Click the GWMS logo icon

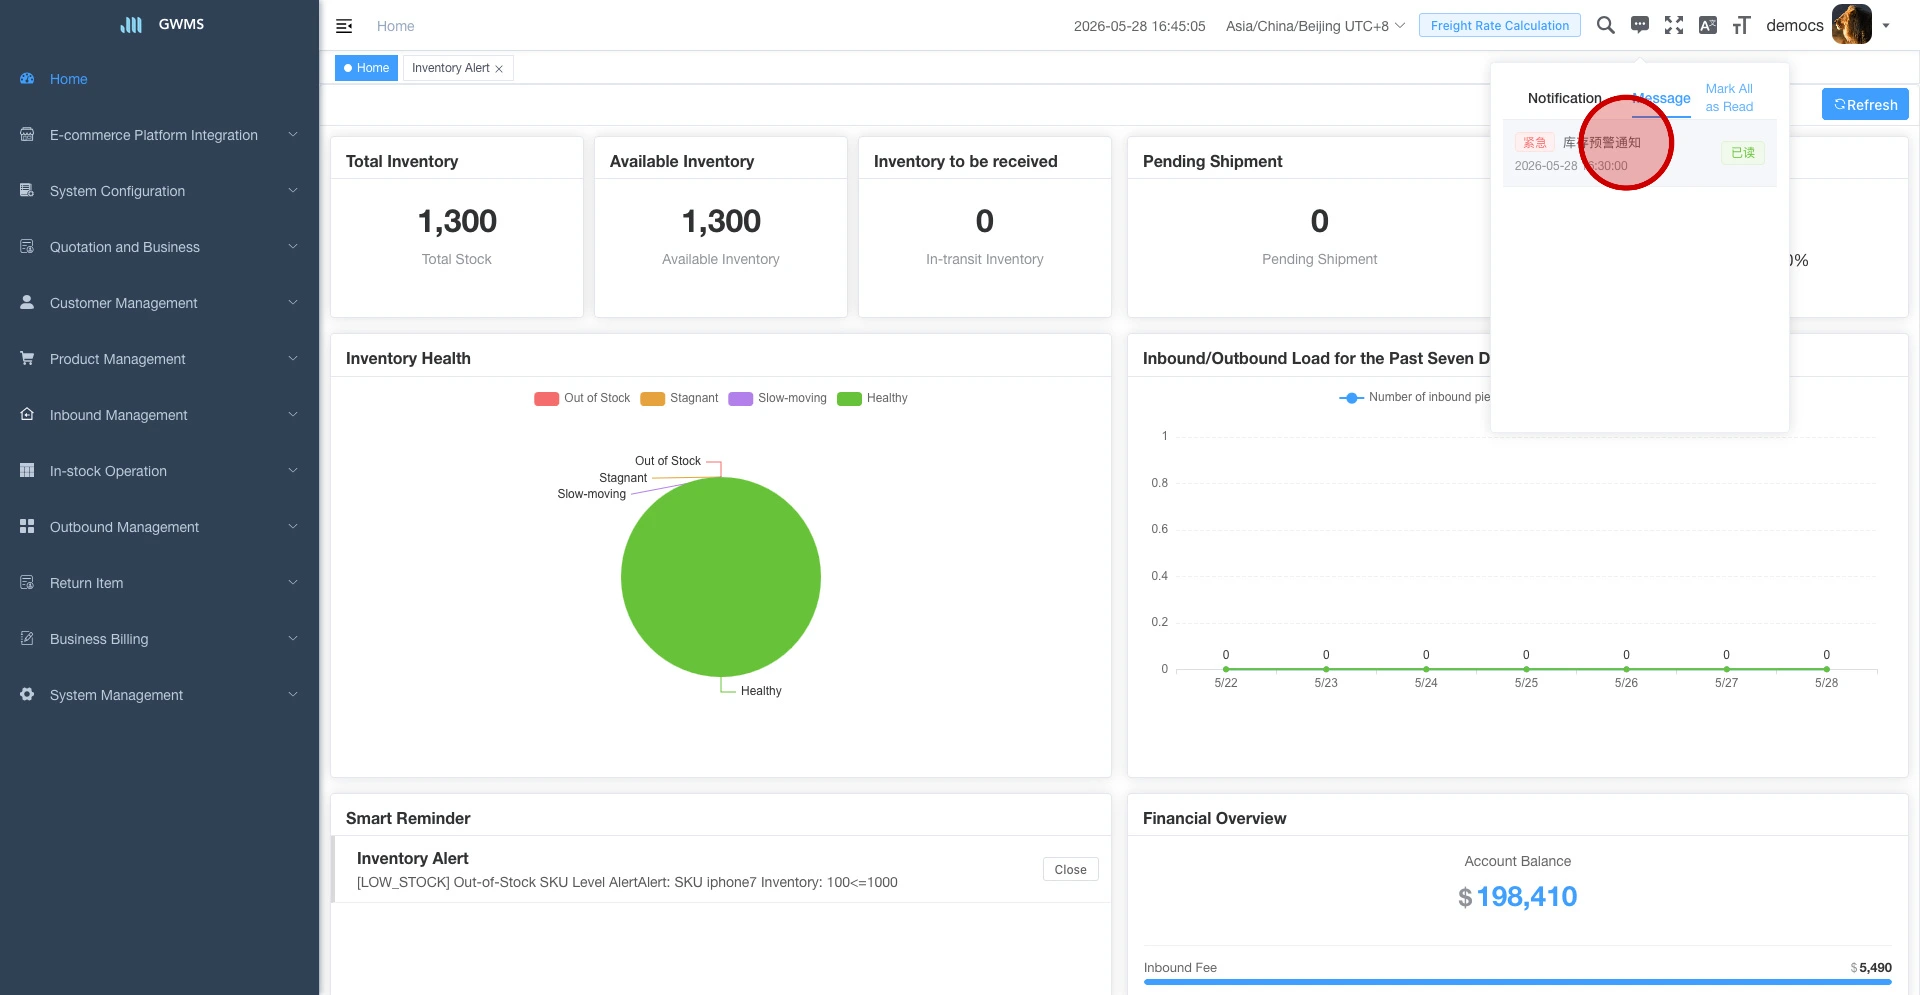[131, 24]
